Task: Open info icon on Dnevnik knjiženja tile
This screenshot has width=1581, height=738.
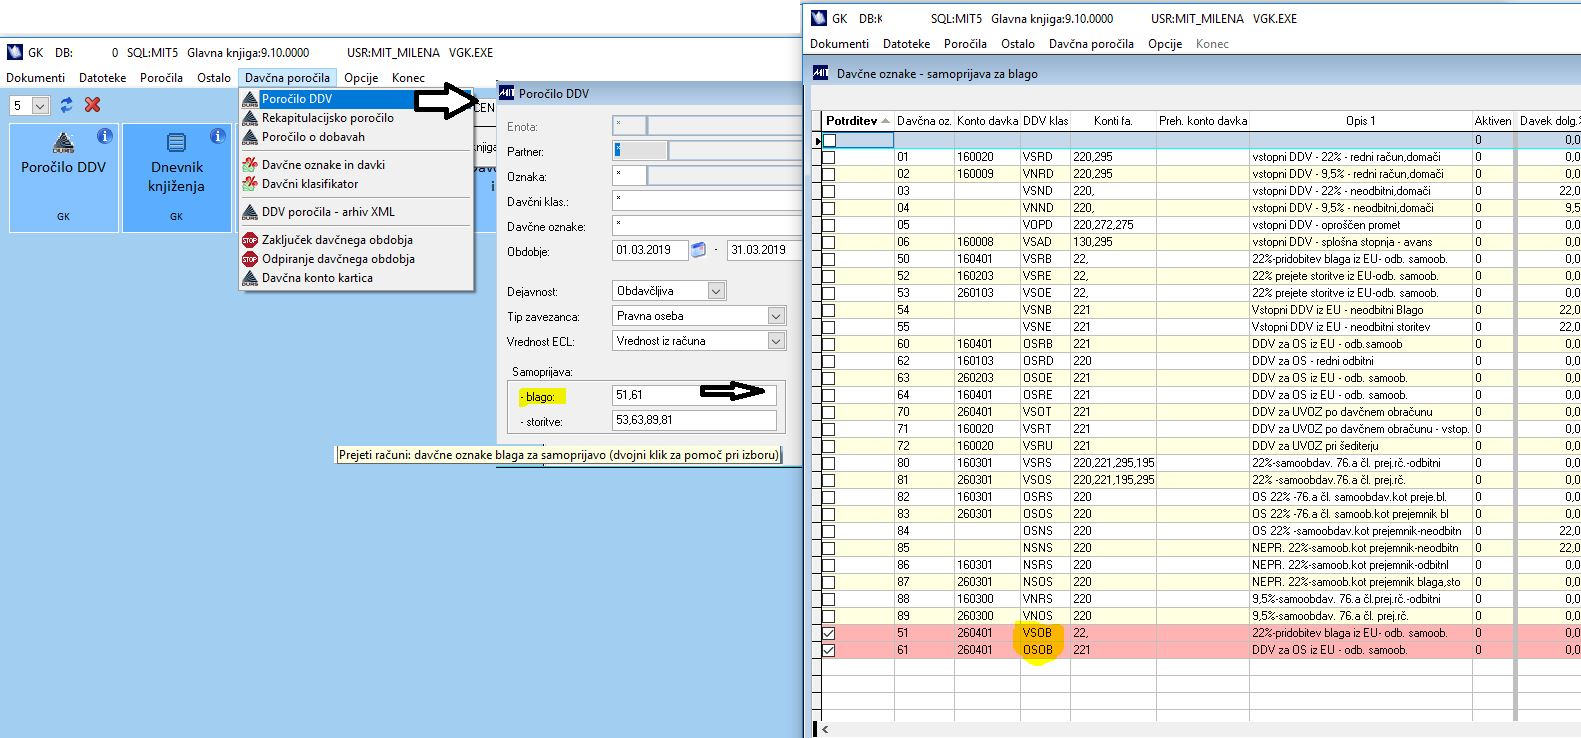Action: tap(218, 136)
